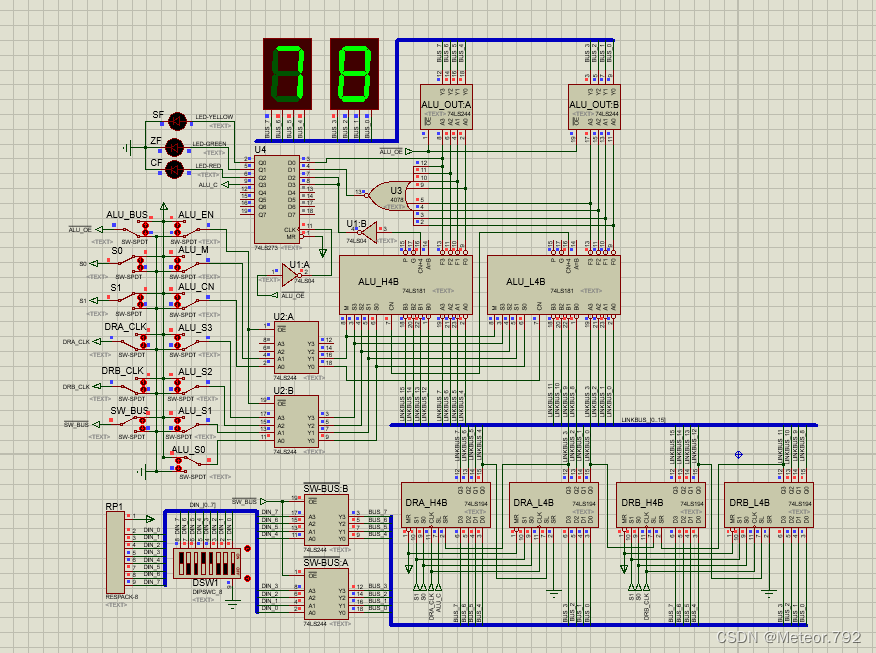Select ALU_OE terminal below the U1:A inverter

coord(274,295)
